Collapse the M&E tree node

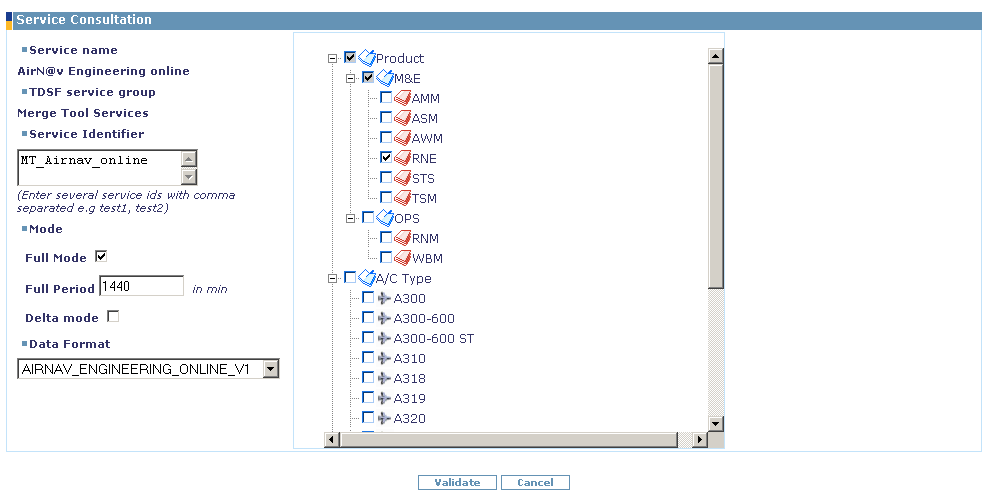coord(350,79)
